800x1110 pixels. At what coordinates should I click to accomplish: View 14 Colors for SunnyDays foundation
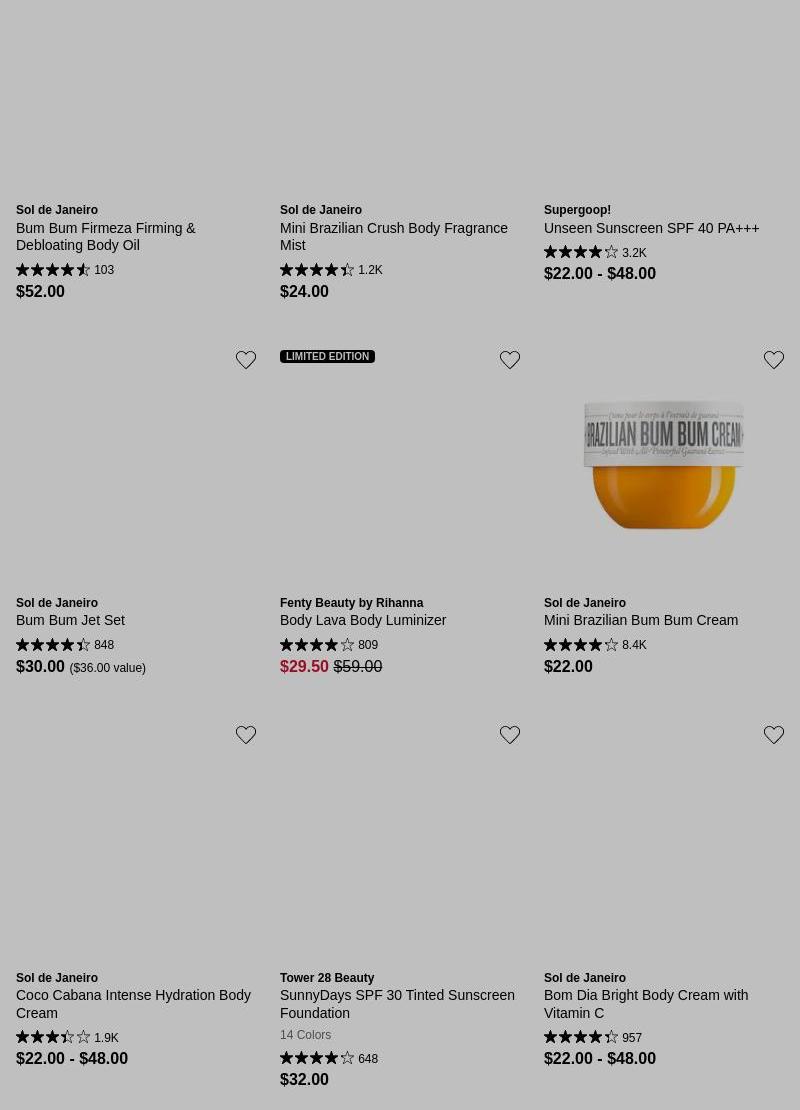pyautogui.click(x=305, y=1035)
